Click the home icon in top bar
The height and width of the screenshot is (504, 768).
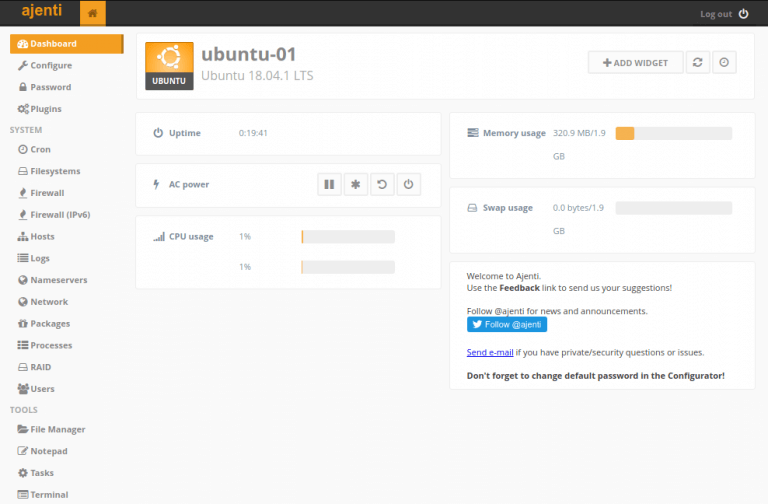click(x=93, y=13)
